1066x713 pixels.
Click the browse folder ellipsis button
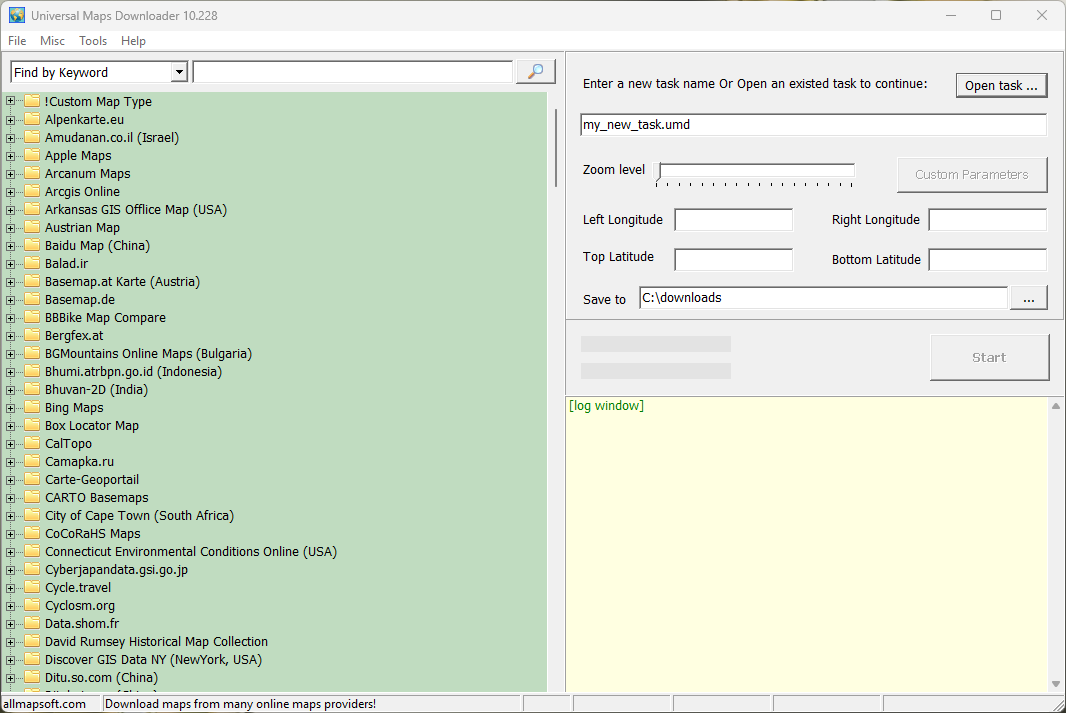[x=1029, y=298]
